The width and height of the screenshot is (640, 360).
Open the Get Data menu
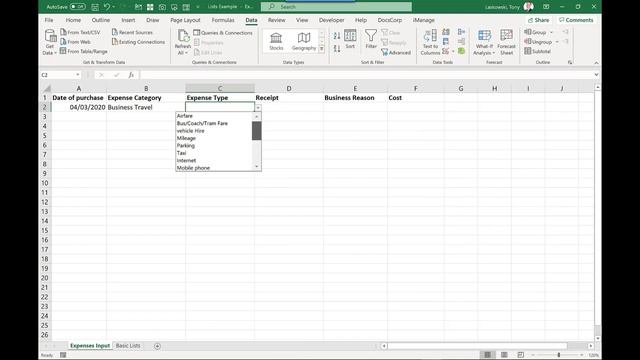(50, 42)
